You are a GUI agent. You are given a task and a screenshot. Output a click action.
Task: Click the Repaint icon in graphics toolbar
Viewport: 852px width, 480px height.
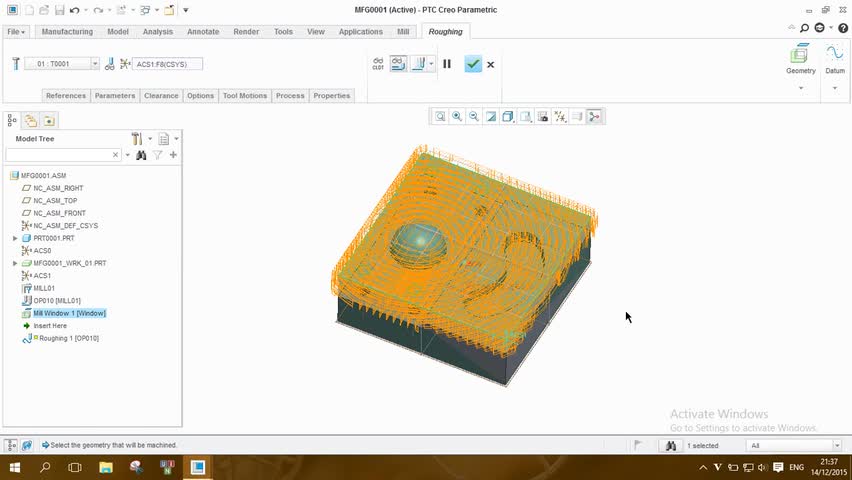coord(491,116)
